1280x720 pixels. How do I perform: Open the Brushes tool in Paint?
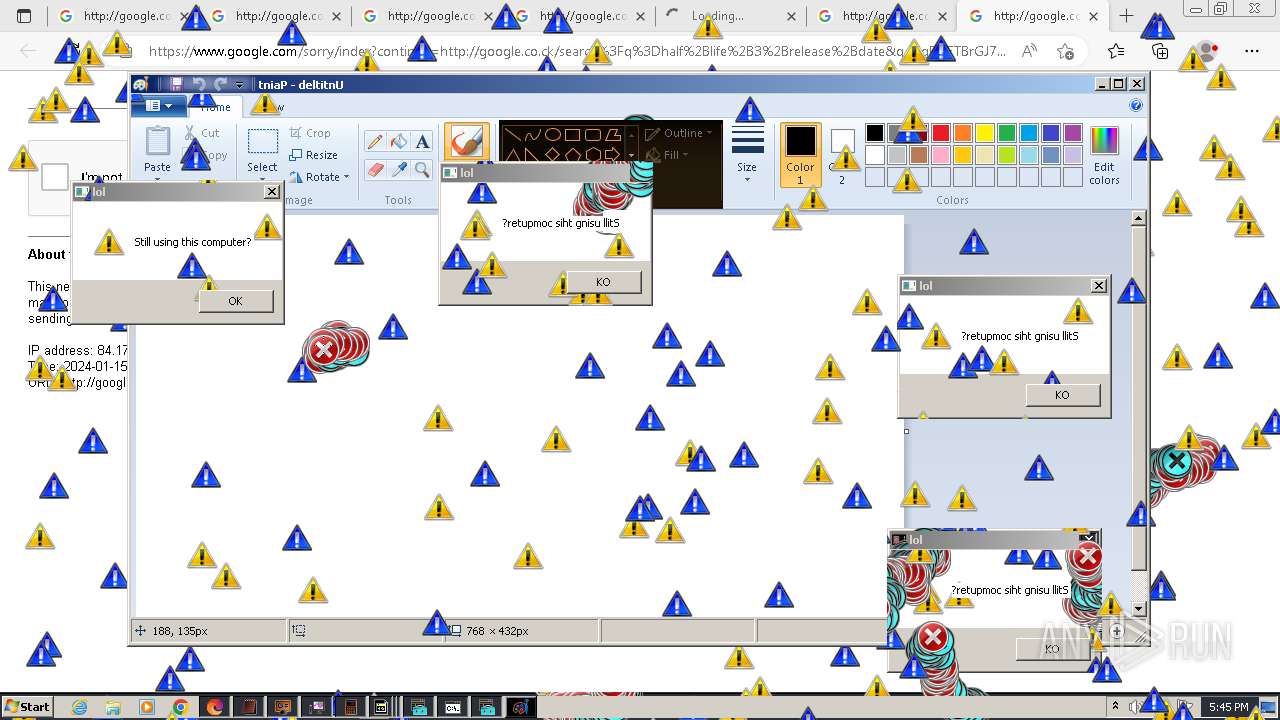click(466, 142)
